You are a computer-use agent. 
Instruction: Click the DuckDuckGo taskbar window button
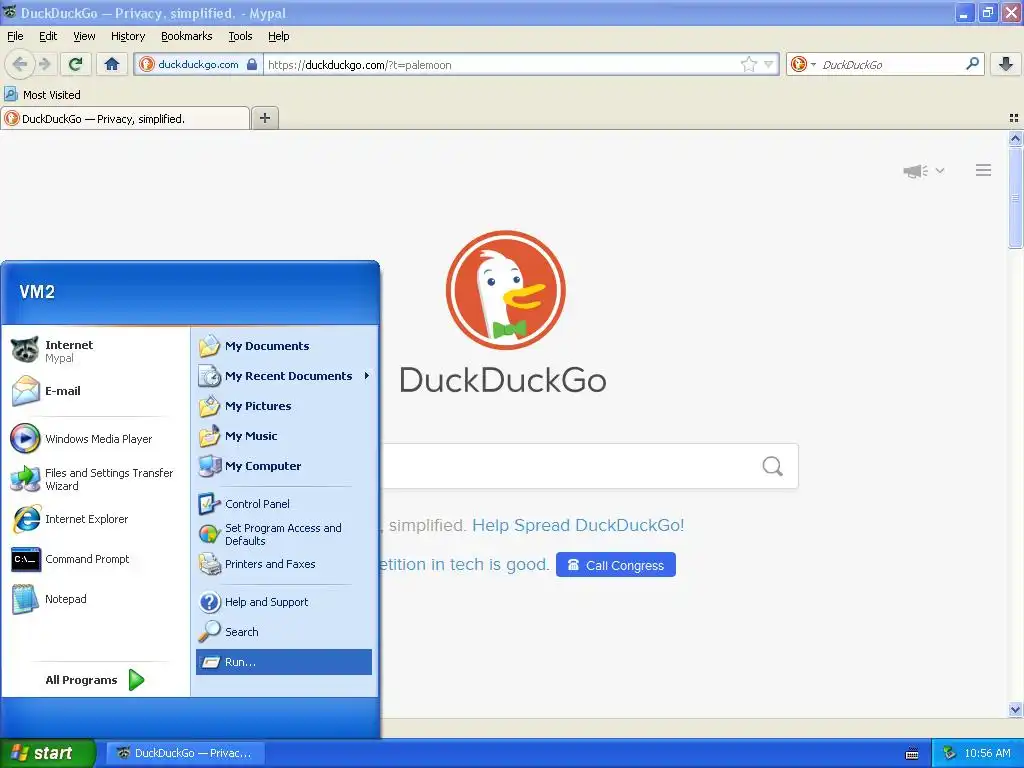point(186,753)
